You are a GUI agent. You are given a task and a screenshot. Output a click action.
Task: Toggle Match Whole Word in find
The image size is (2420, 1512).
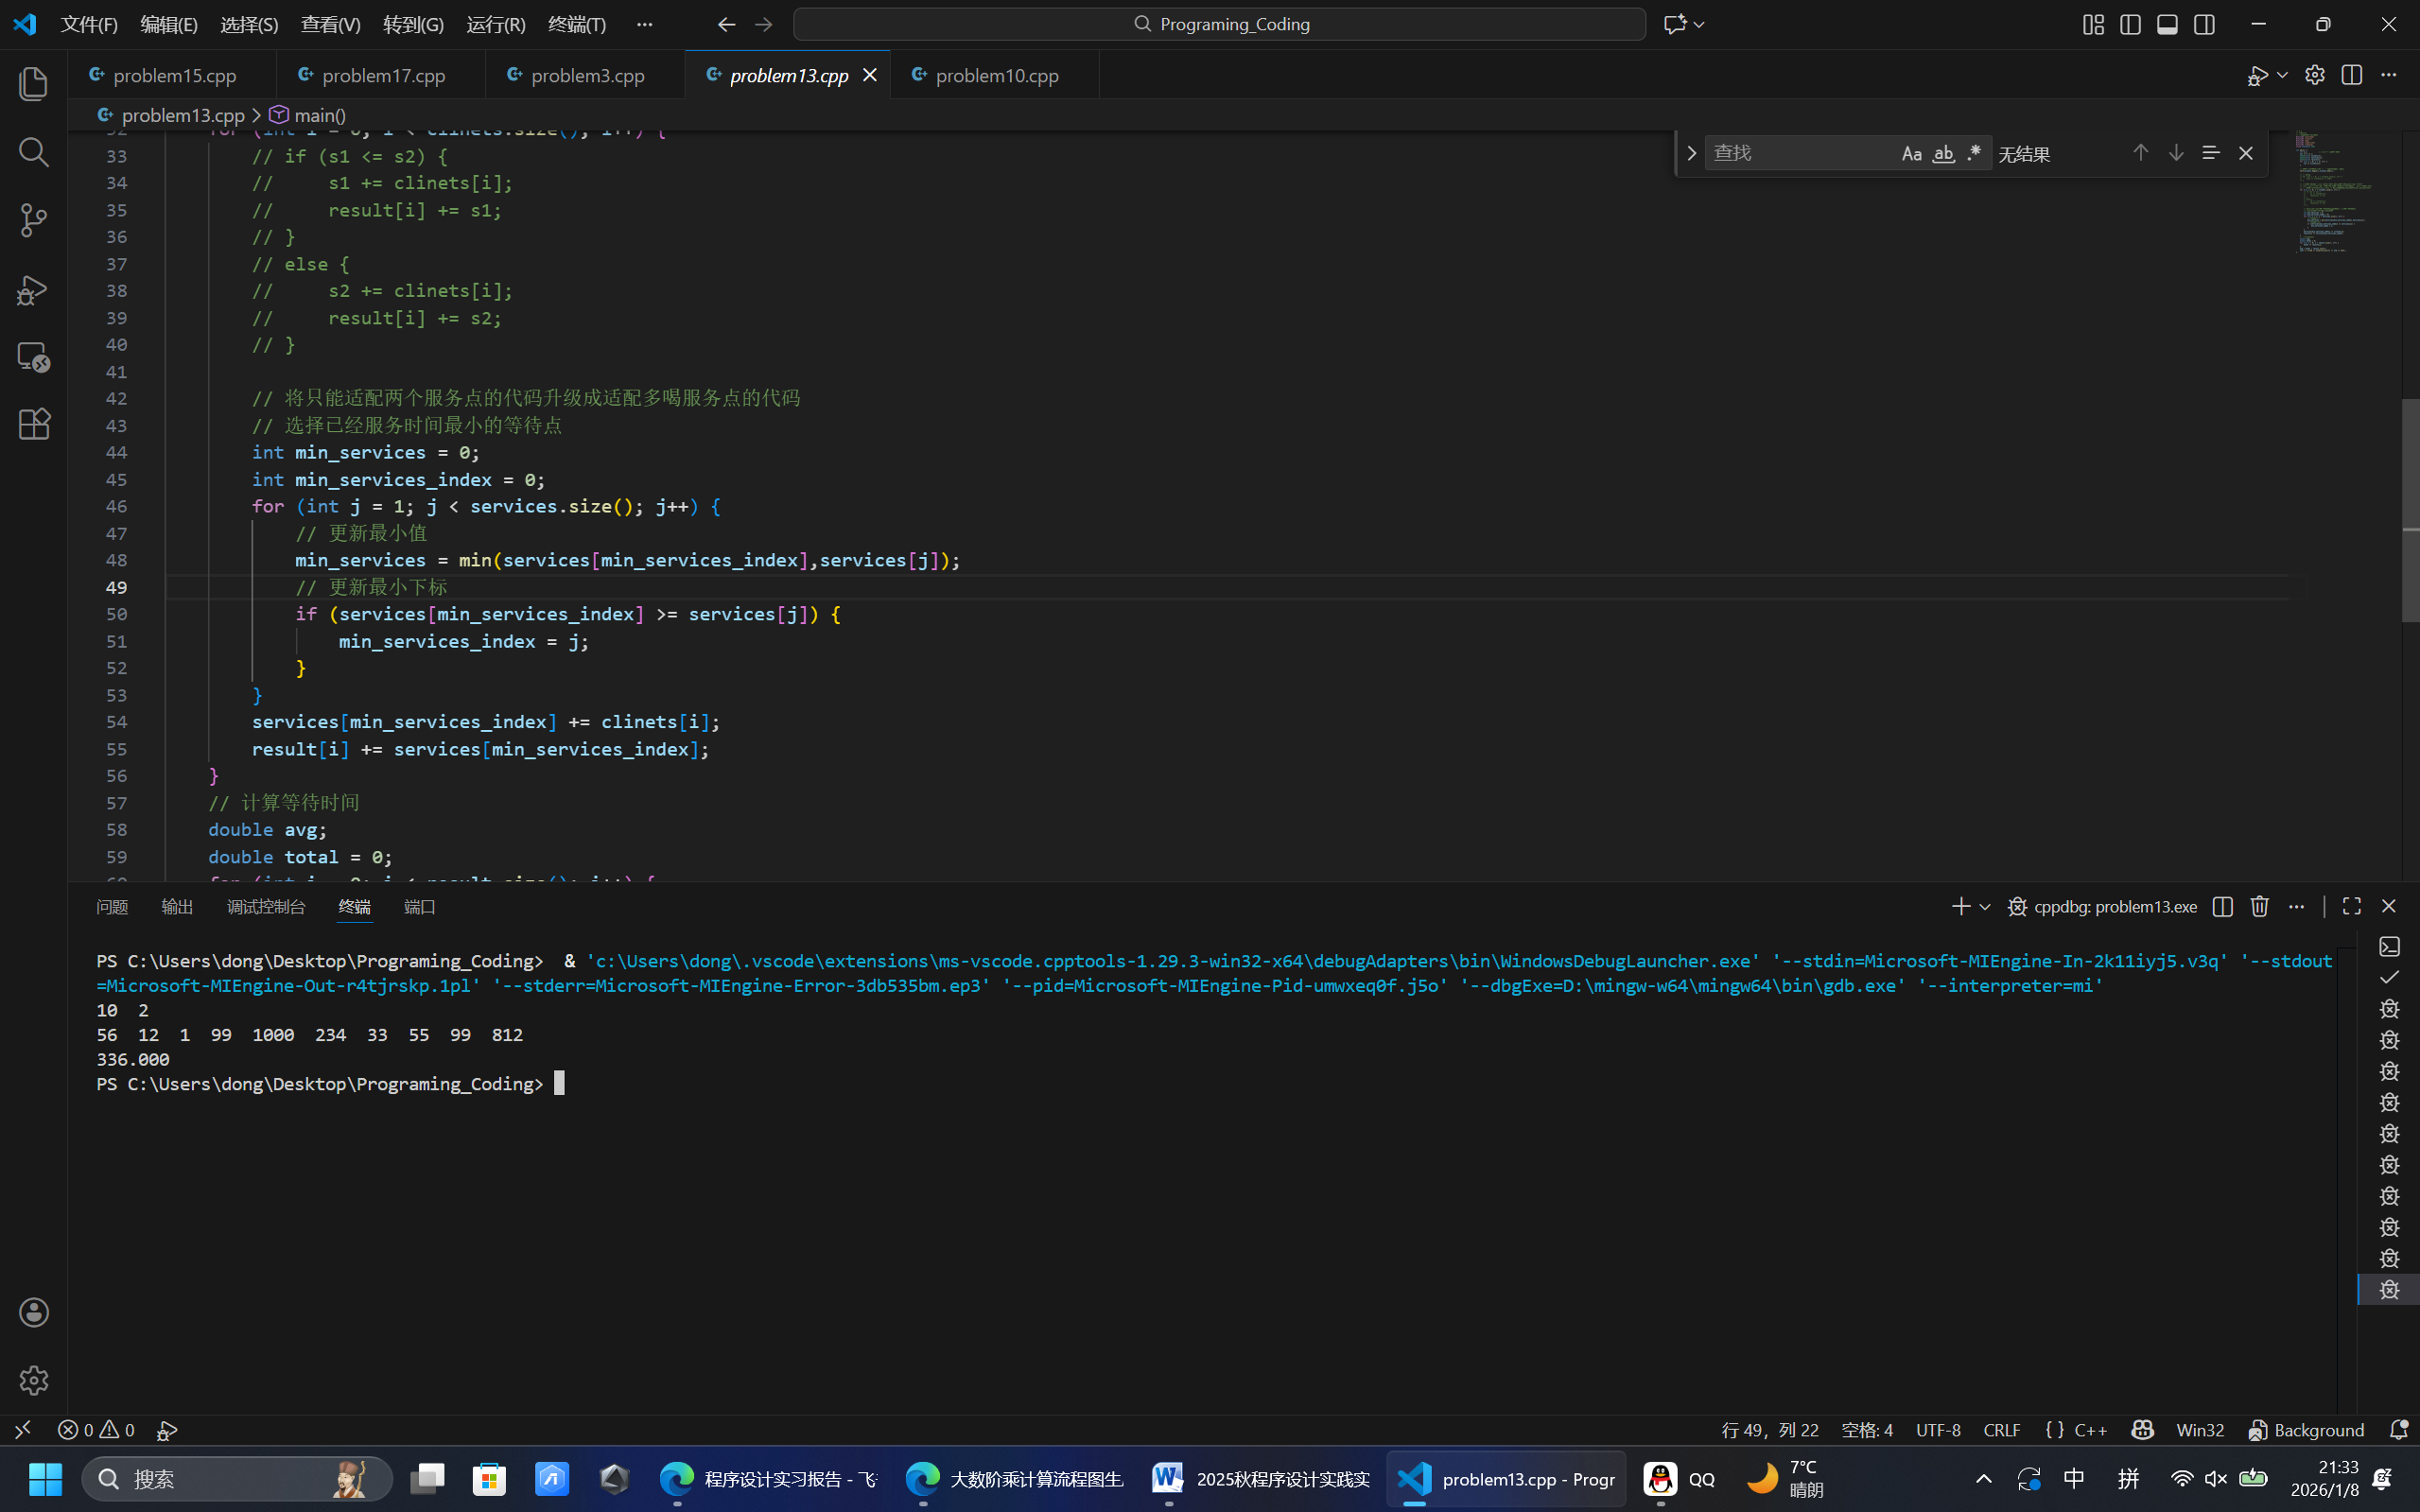coord(1943,153)
